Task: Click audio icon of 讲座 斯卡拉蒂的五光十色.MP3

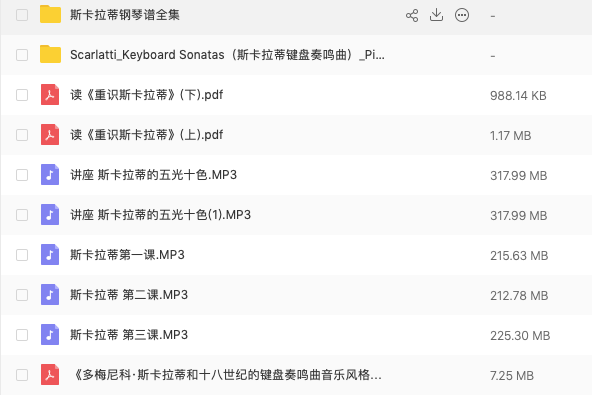Action: click(x=50, y=174)
